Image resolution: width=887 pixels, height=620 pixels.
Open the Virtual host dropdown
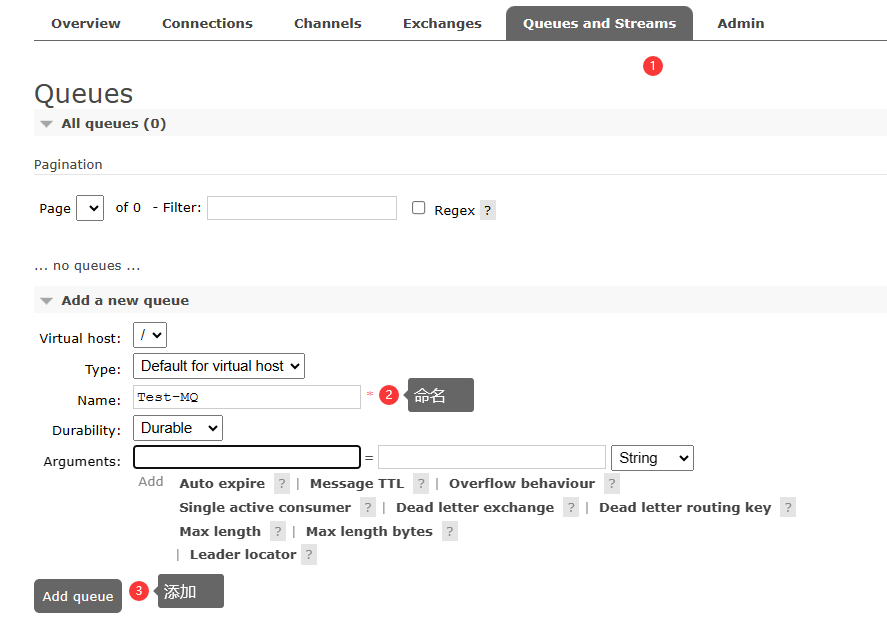click(x=150, y=335)
